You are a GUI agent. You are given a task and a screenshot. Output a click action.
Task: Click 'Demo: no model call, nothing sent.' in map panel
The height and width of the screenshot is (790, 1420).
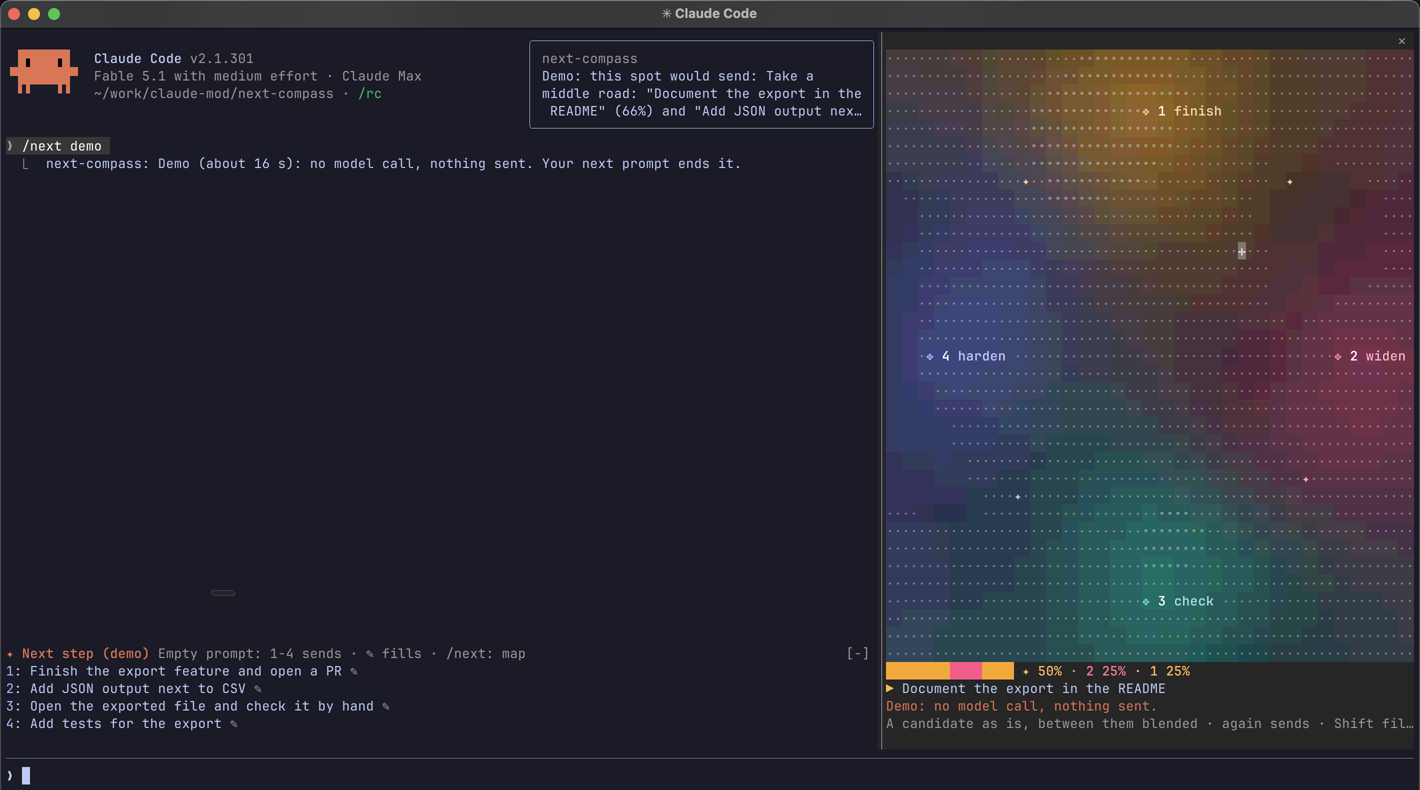click(x=1022, y=706)
